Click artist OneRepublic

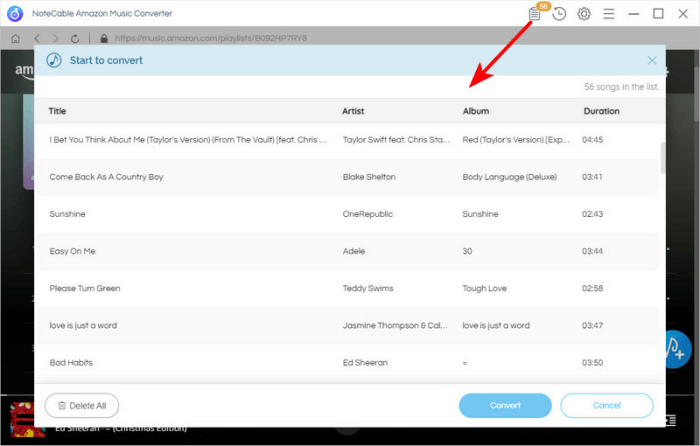pos(367,214)
